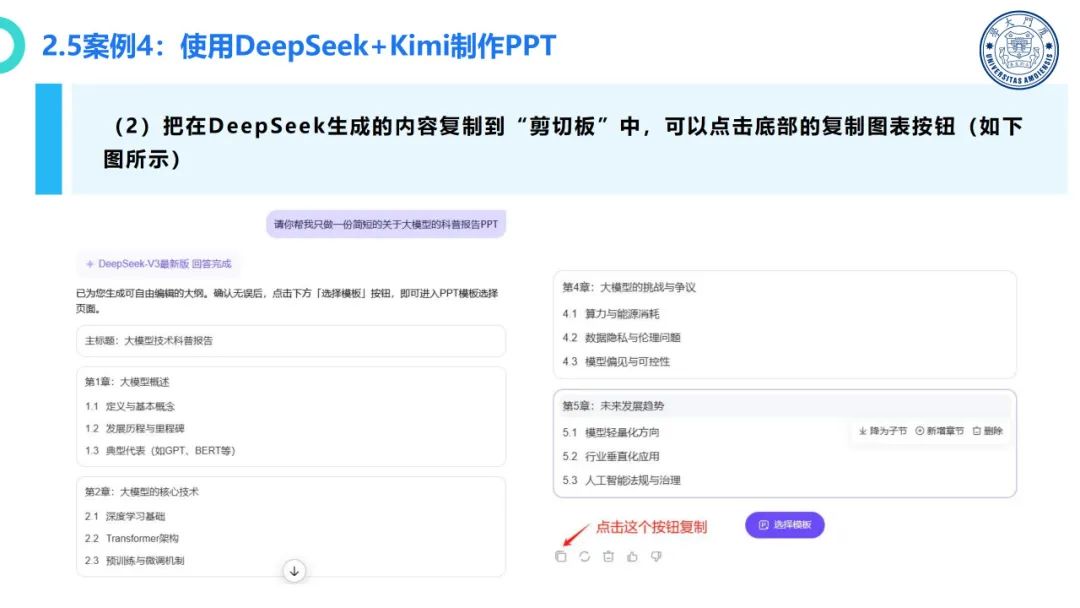Delete the reply using the trash icon

click(608, 556)
